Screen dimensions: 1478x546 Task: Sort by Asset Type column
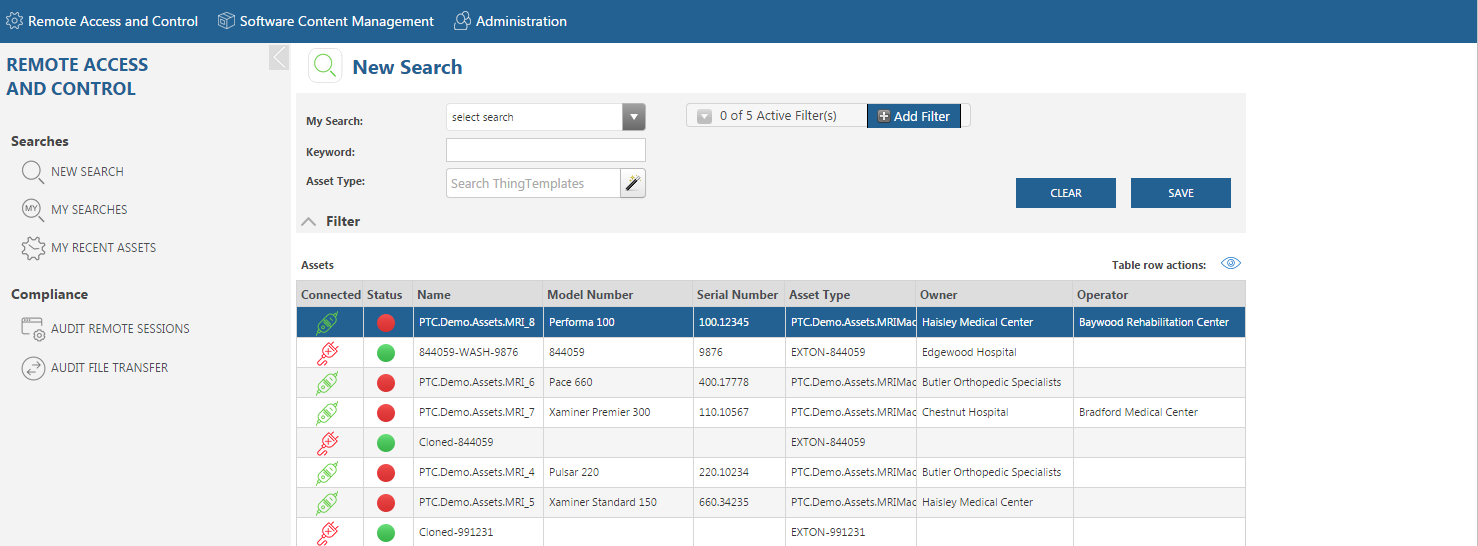851,295
